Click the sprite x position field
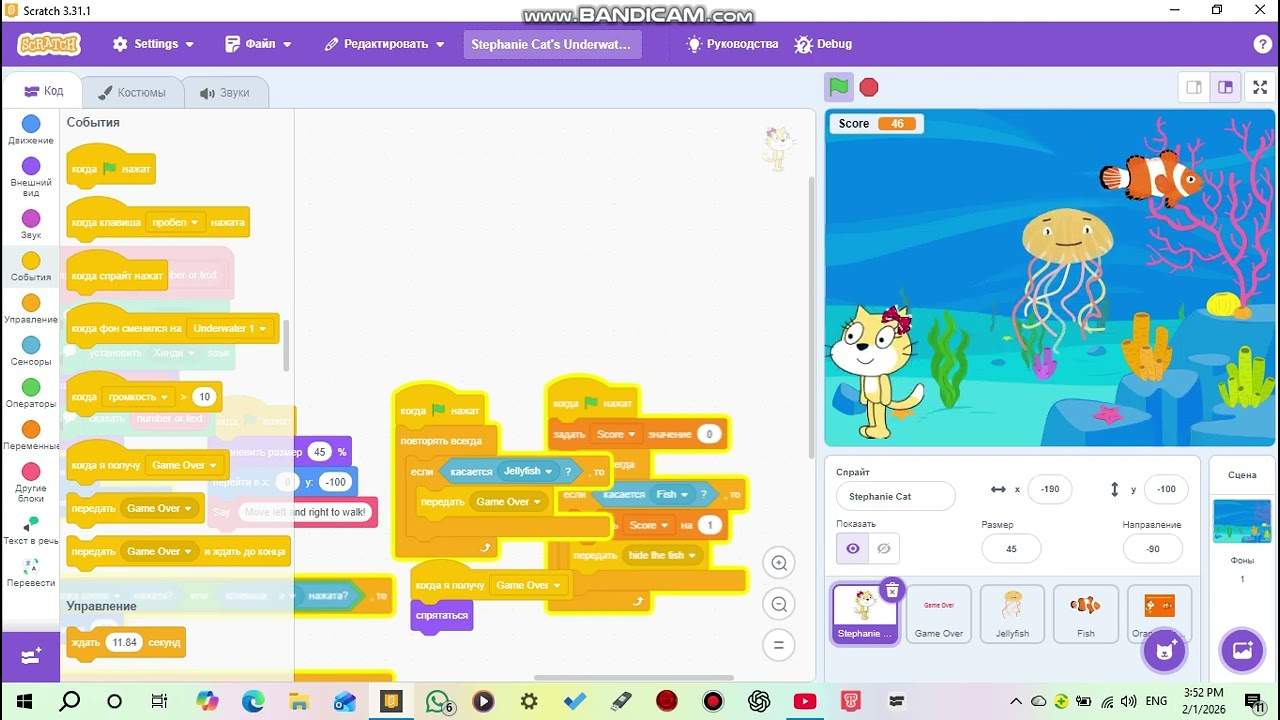Viewport: 1280px width, 720px height. [1049, 489]
